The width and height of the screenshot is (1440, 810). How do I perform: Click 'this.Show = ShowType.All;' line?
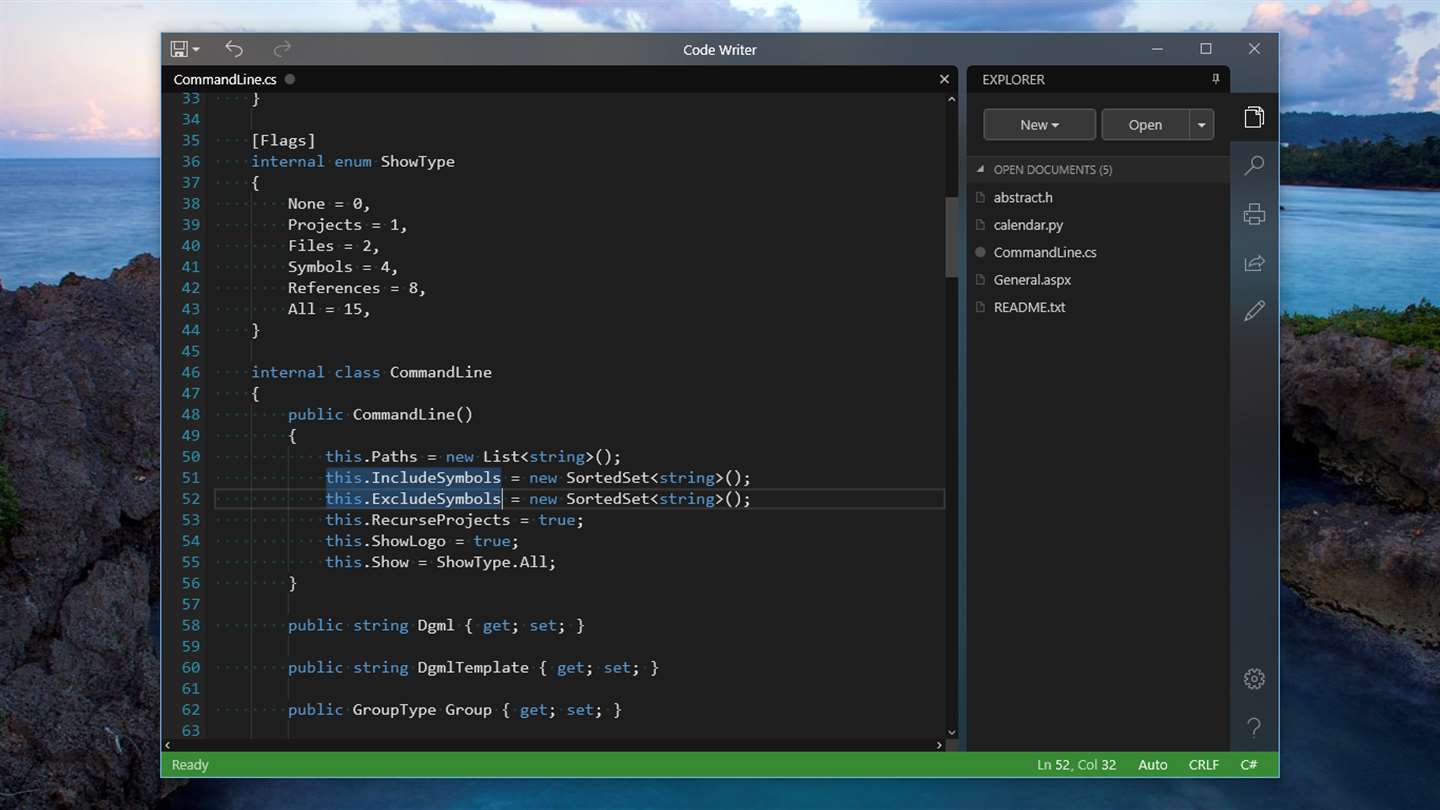(440, 562)
